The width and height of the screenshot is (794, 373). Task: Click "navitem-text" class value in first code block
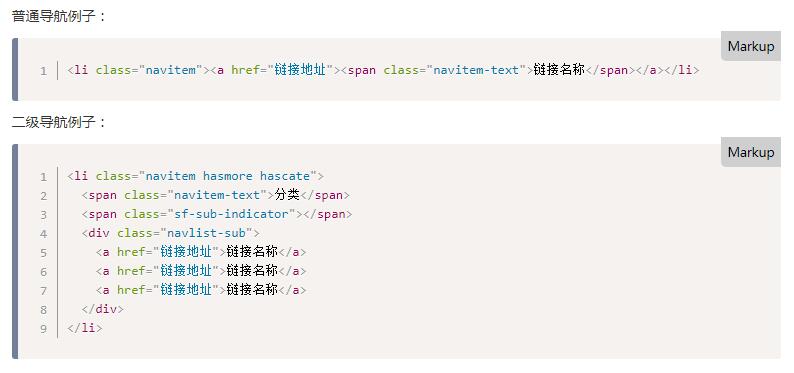[477, 70]
